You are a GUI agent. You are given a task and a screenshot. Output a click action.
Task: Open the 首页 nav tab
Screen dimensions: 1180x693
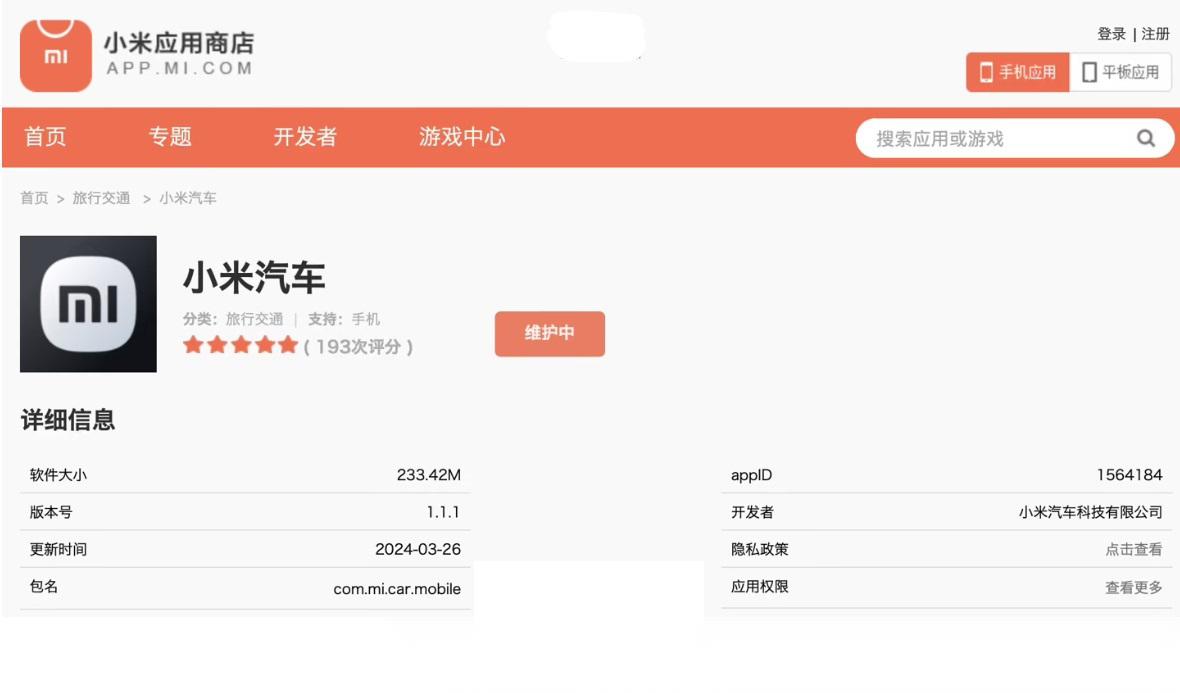45,137
